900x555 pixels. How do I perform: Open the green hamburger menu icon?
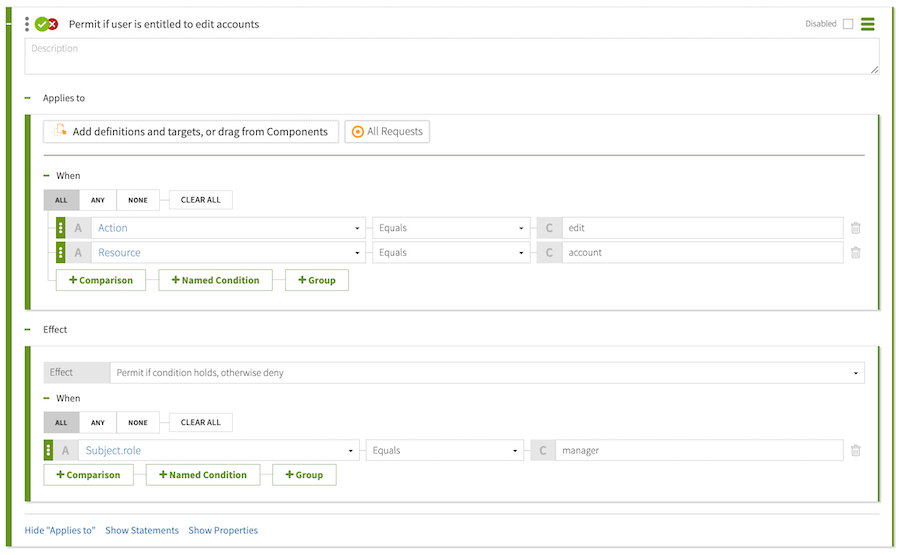coord(868,24)
